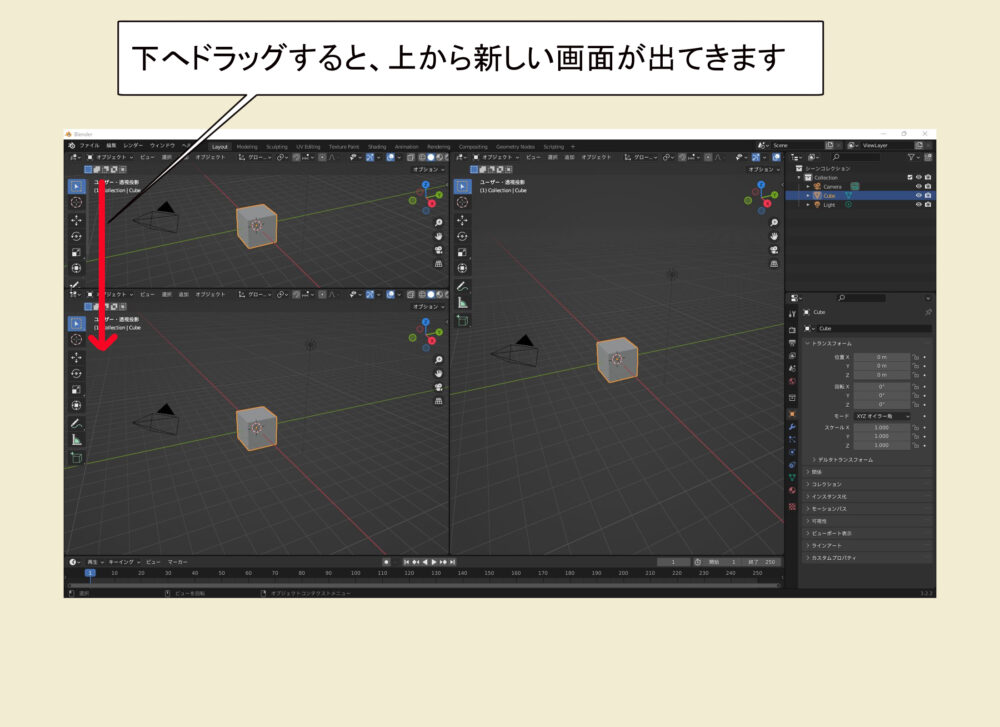Viewport: 1000px width, 727px height.
Task: Switch to the Scripting workspace tab
Action: tap(553, 147)
